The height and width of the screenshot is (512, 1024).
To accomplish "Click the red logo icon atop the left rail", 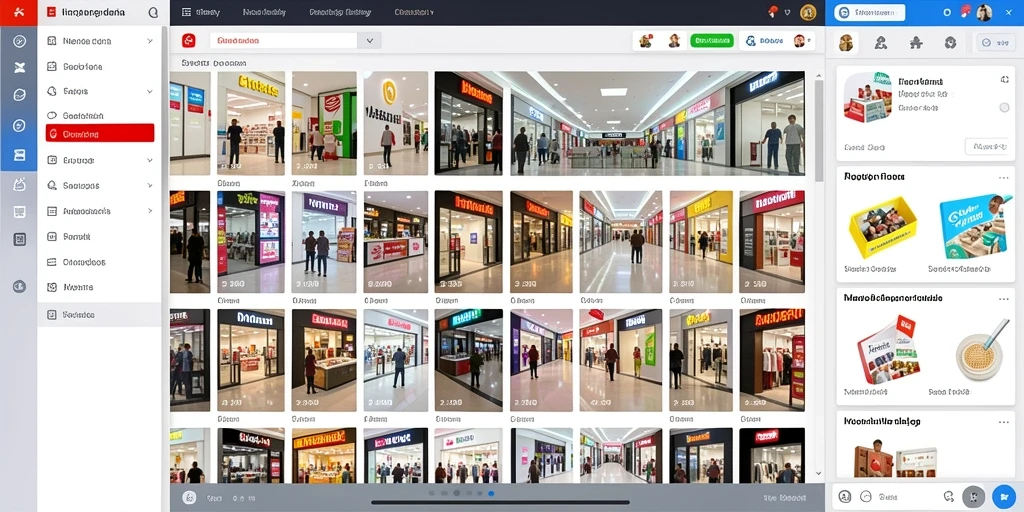I will point(18,12).
